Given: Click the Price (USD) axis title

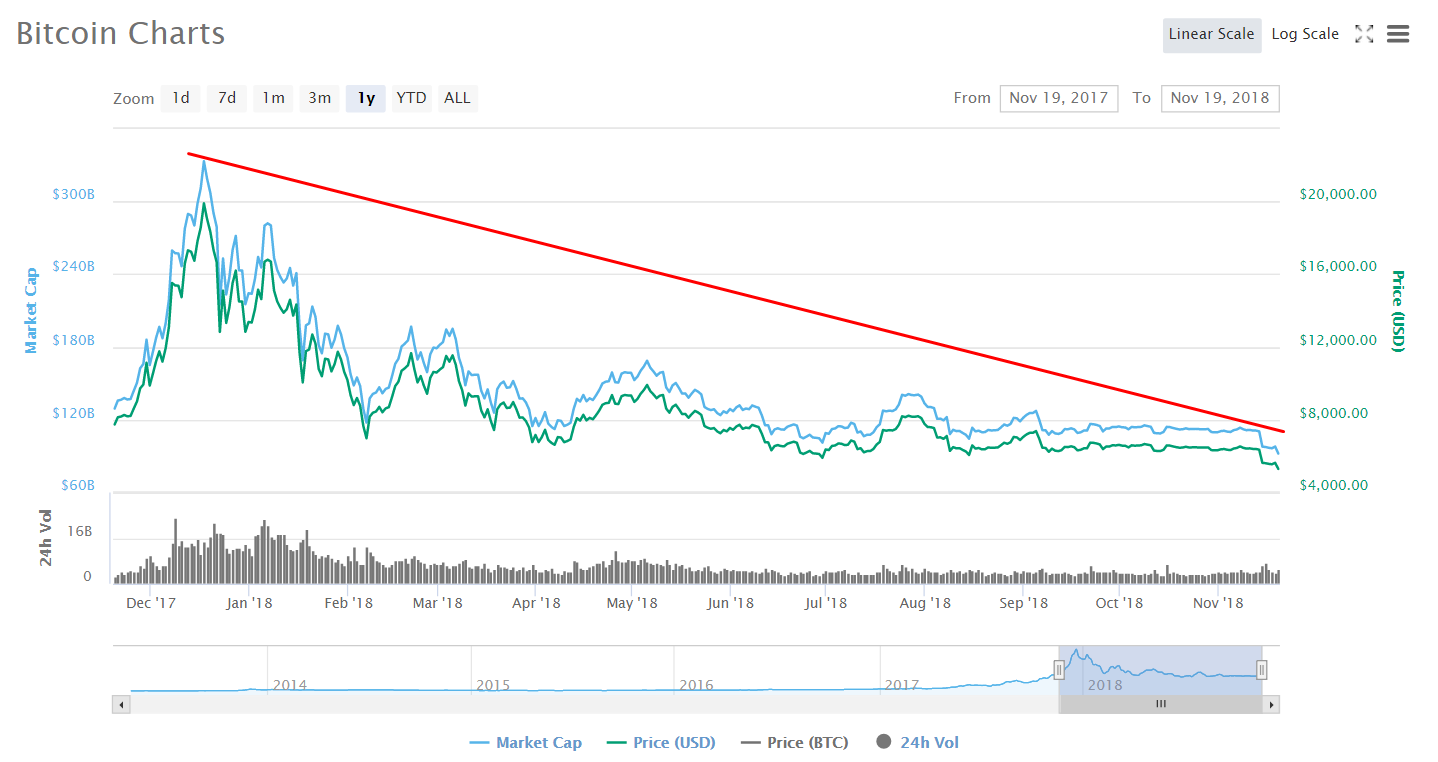Looking at the screenshot, I should coord(1398,310).
